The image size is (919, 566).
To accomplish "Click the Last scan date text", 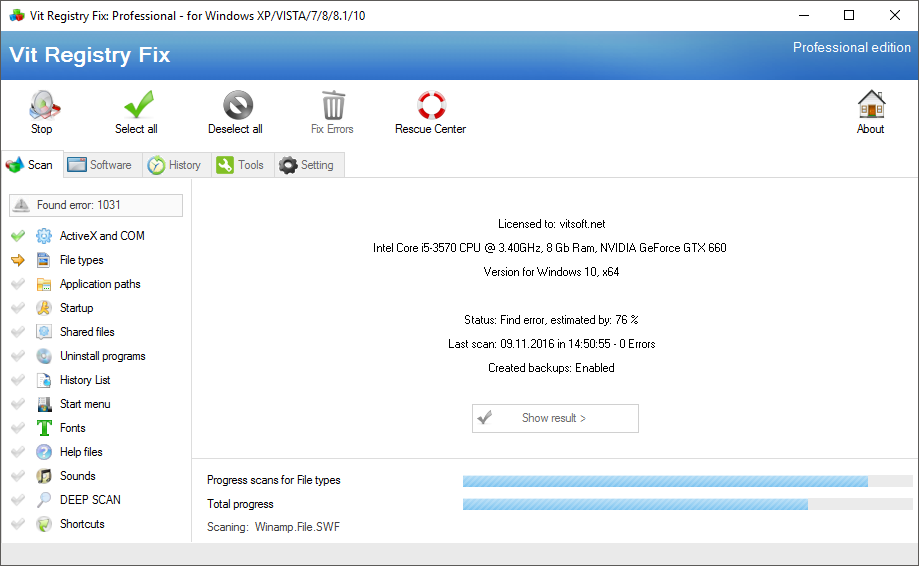I will (x=552, y=344).
